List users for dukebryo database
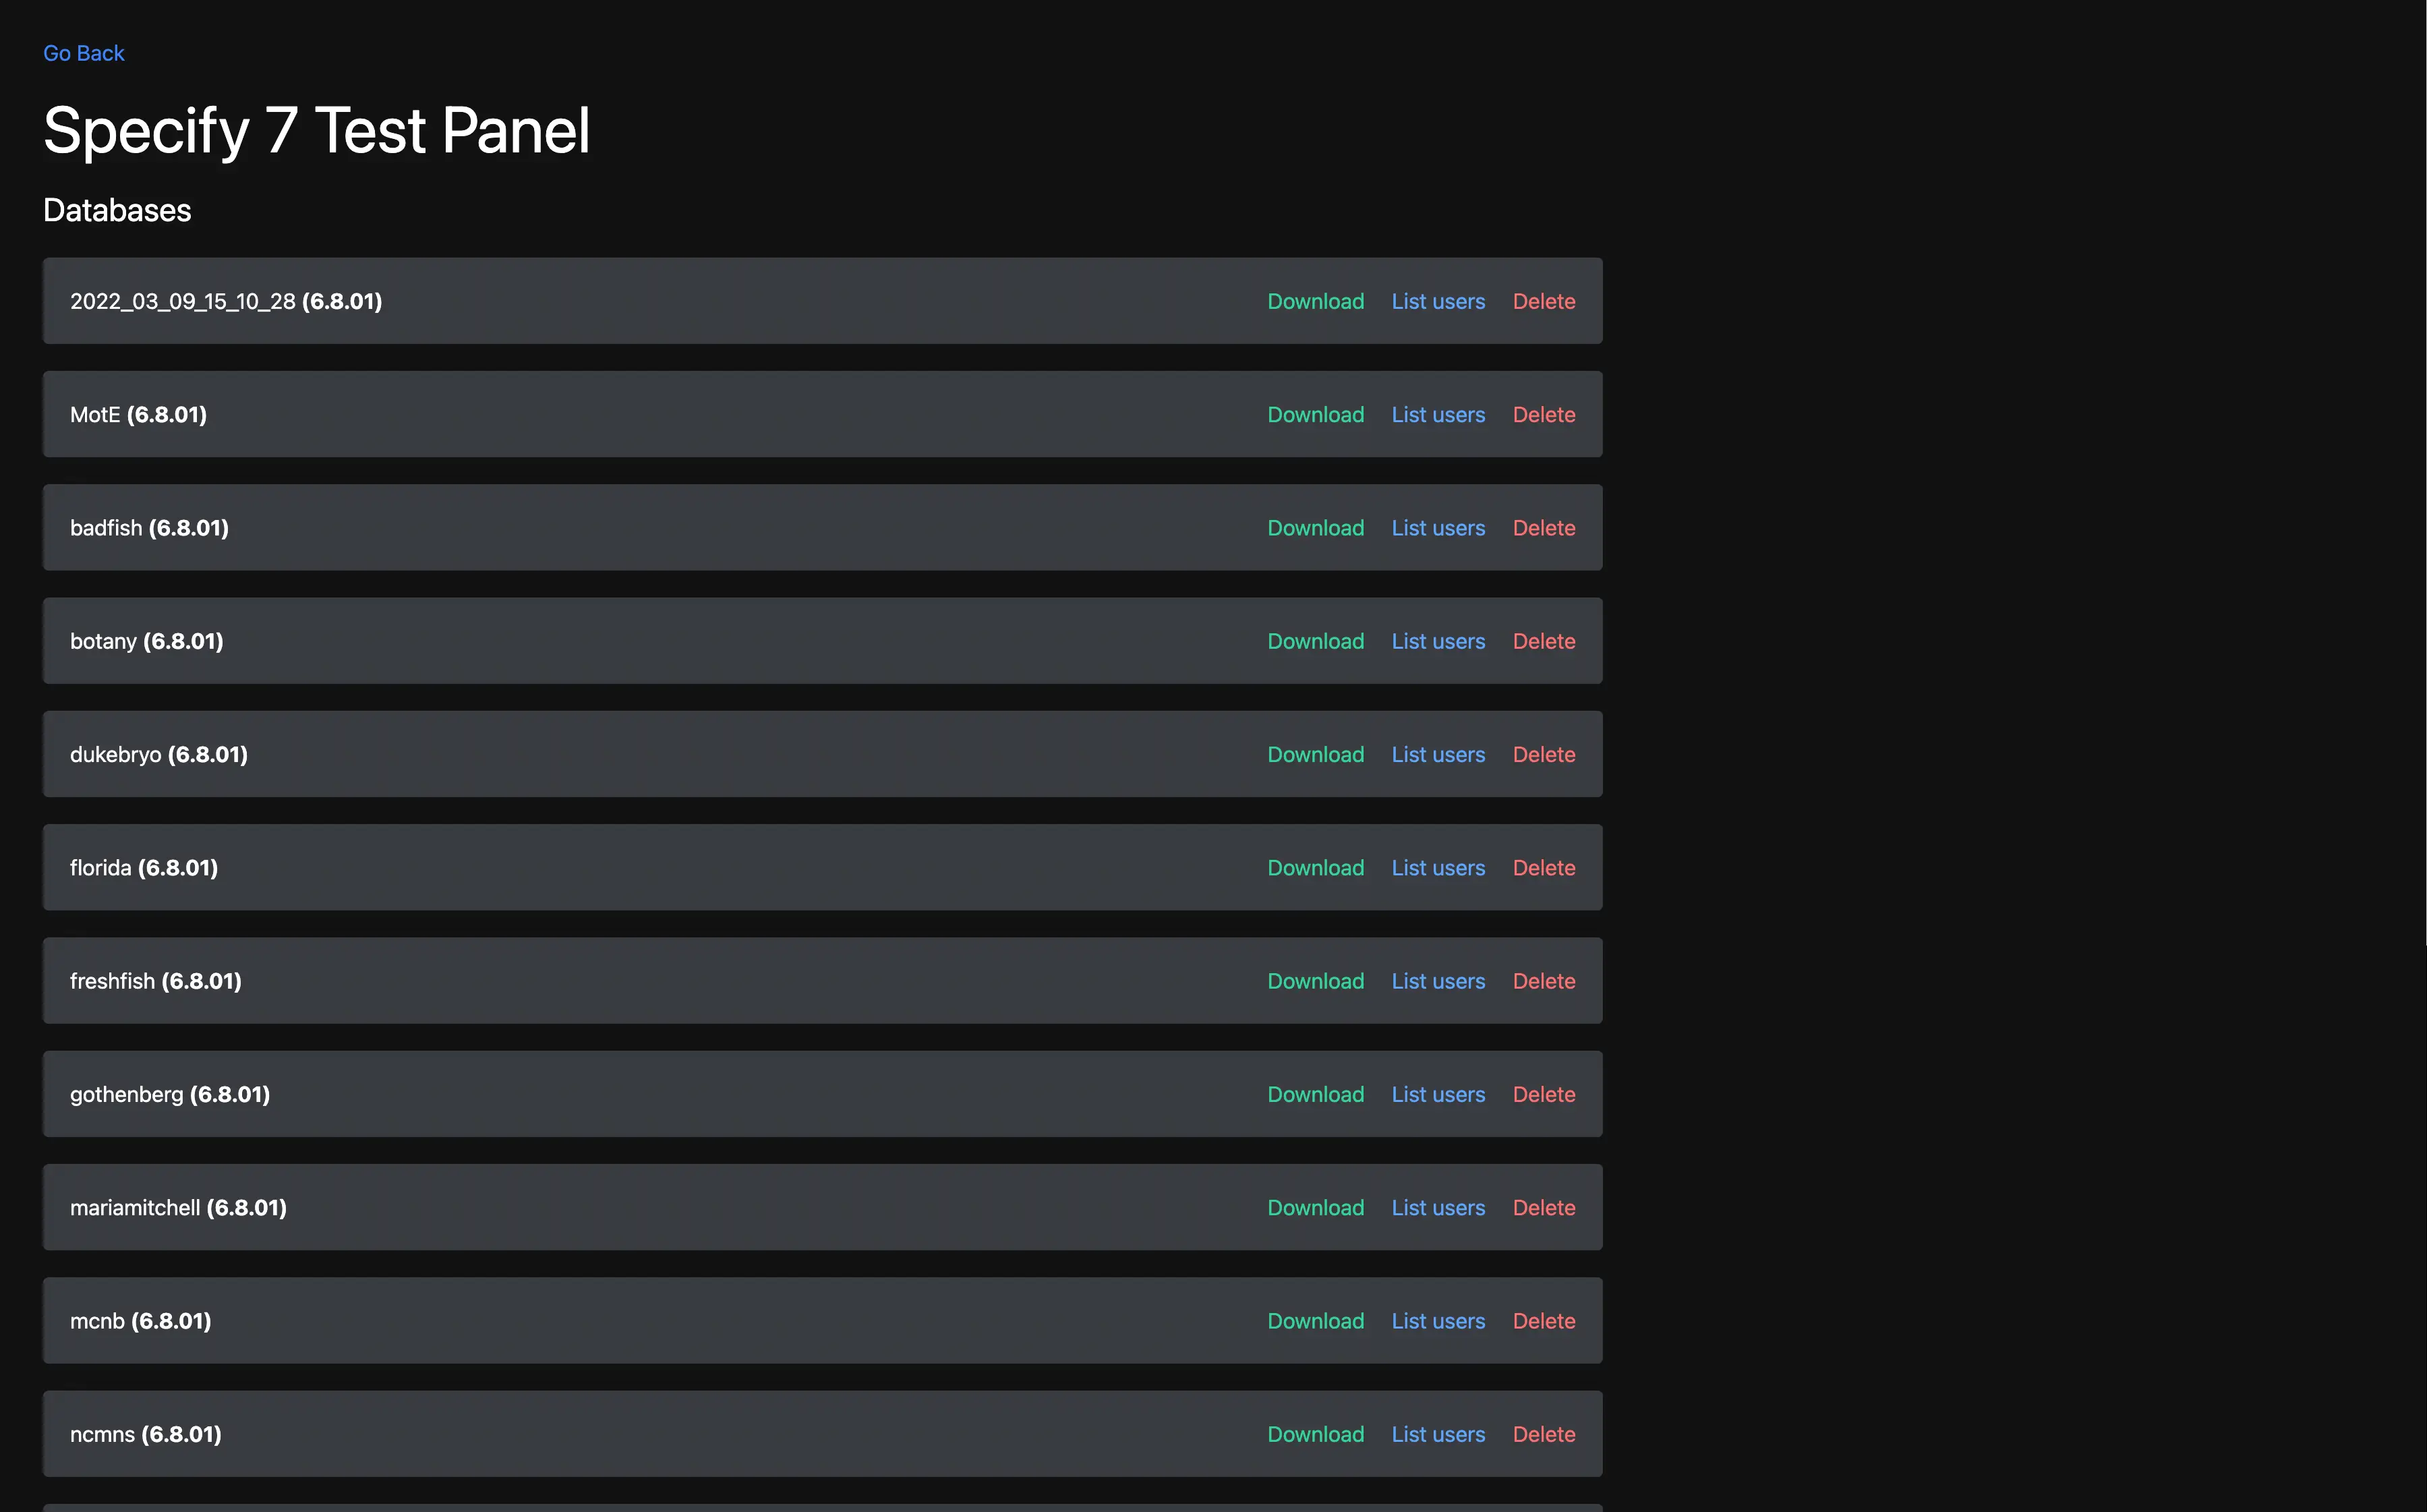The image size is (2427, 1512). pyautogui.click(x=1437, y=754)
